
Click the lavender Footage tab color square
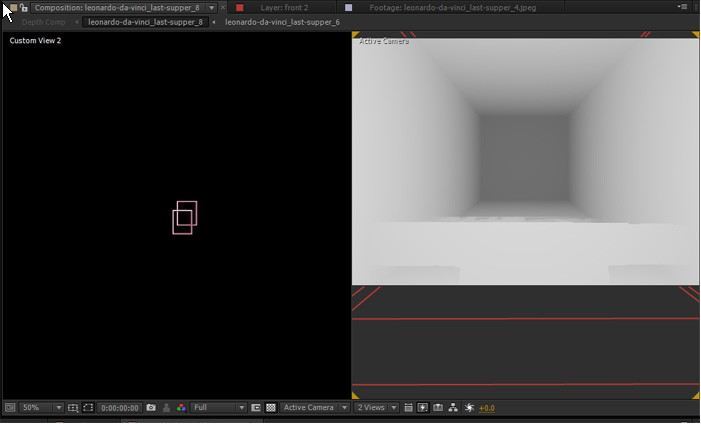[348, 8]
